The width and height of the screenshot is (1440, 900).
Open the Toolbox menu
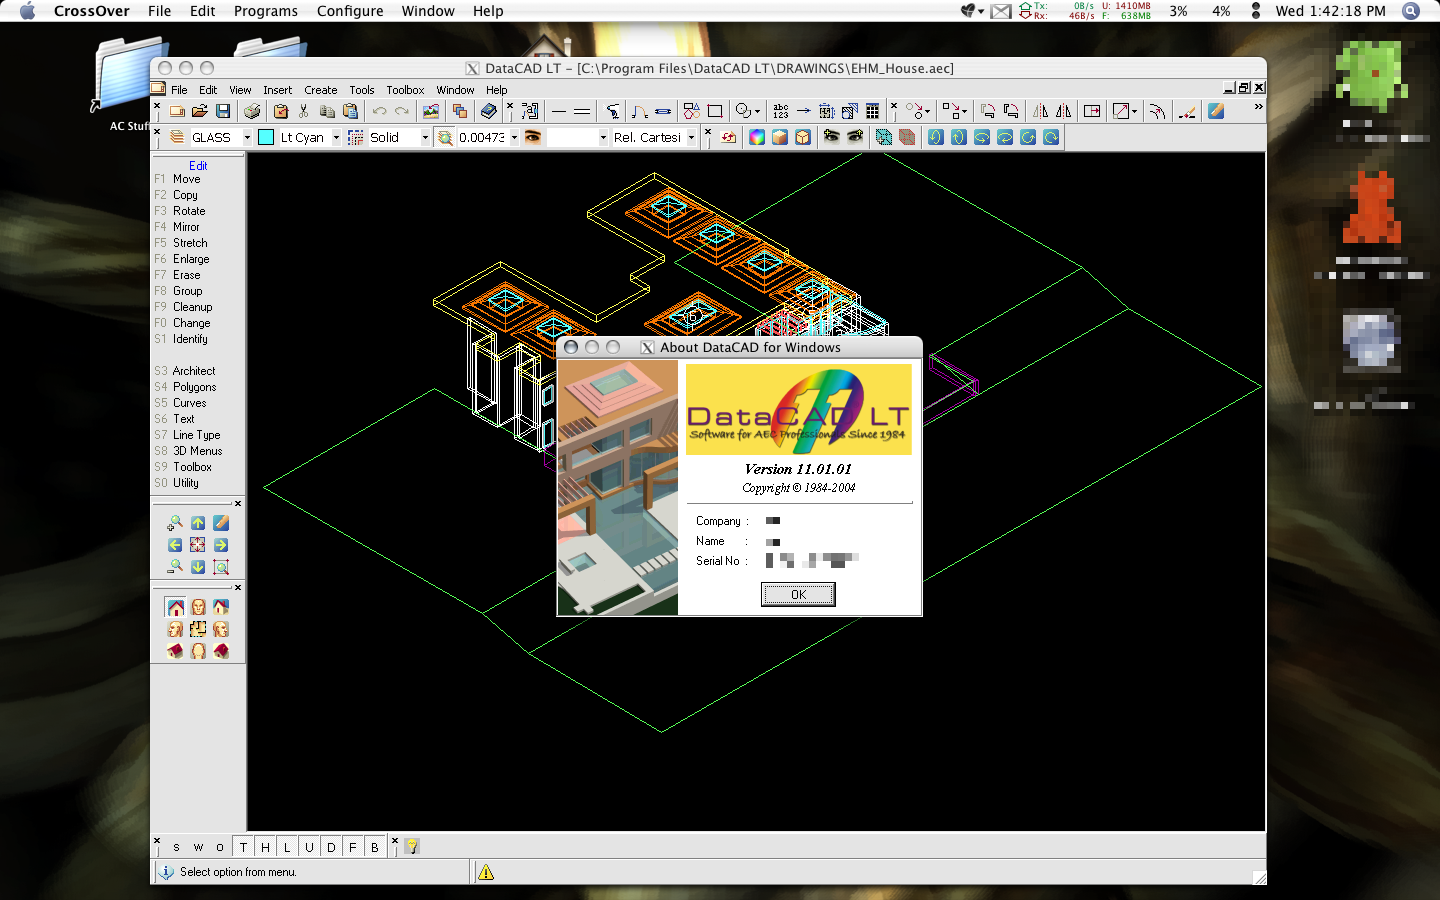(x=405, y=90)
